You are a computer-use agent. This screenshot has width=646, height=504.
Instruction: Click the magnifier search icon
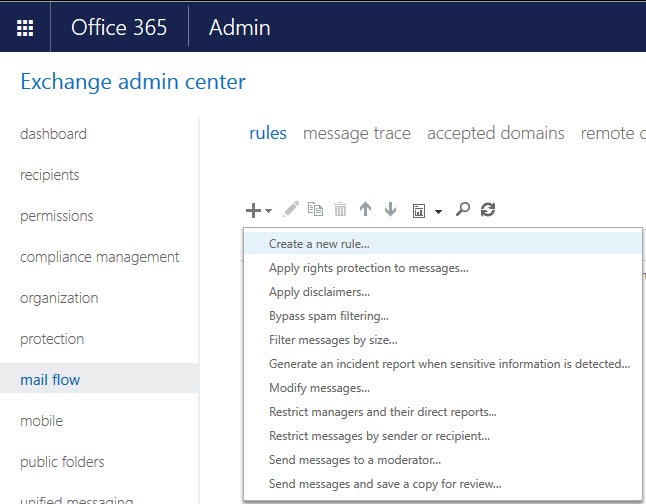[463, 209]
